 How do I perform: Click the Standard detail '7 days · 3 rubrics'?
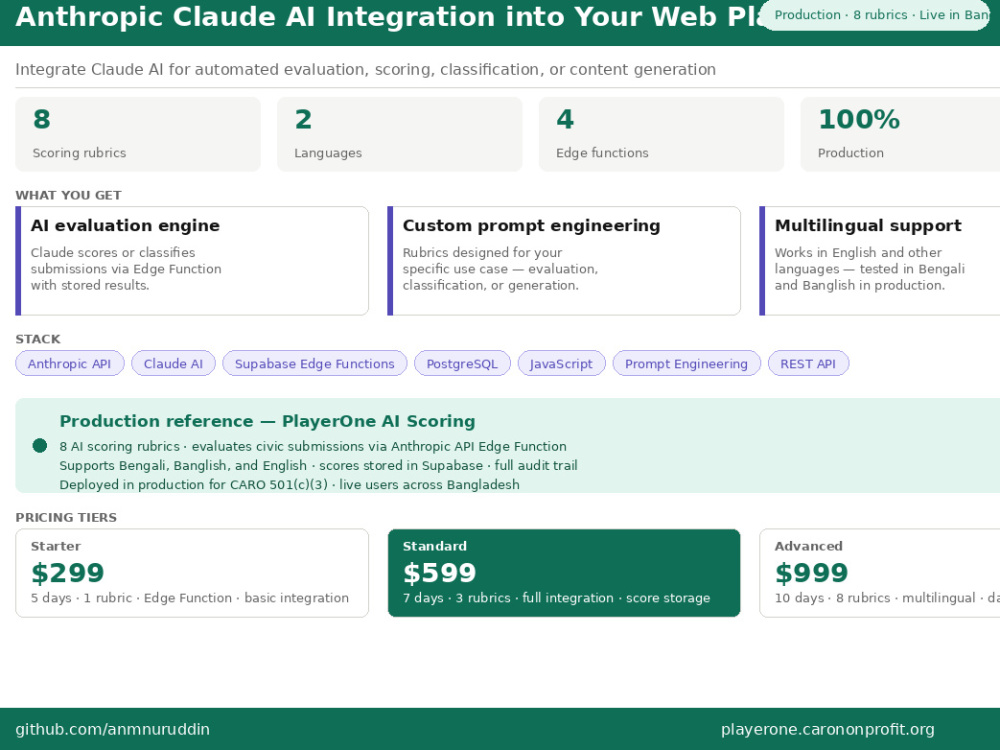point(556,598)
